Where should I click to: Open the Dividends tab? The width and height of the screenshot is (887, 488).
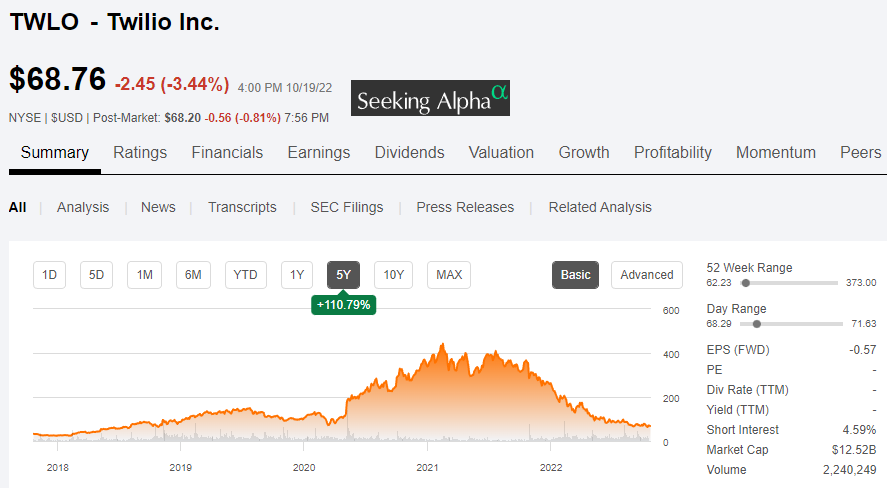pos(409,153)
